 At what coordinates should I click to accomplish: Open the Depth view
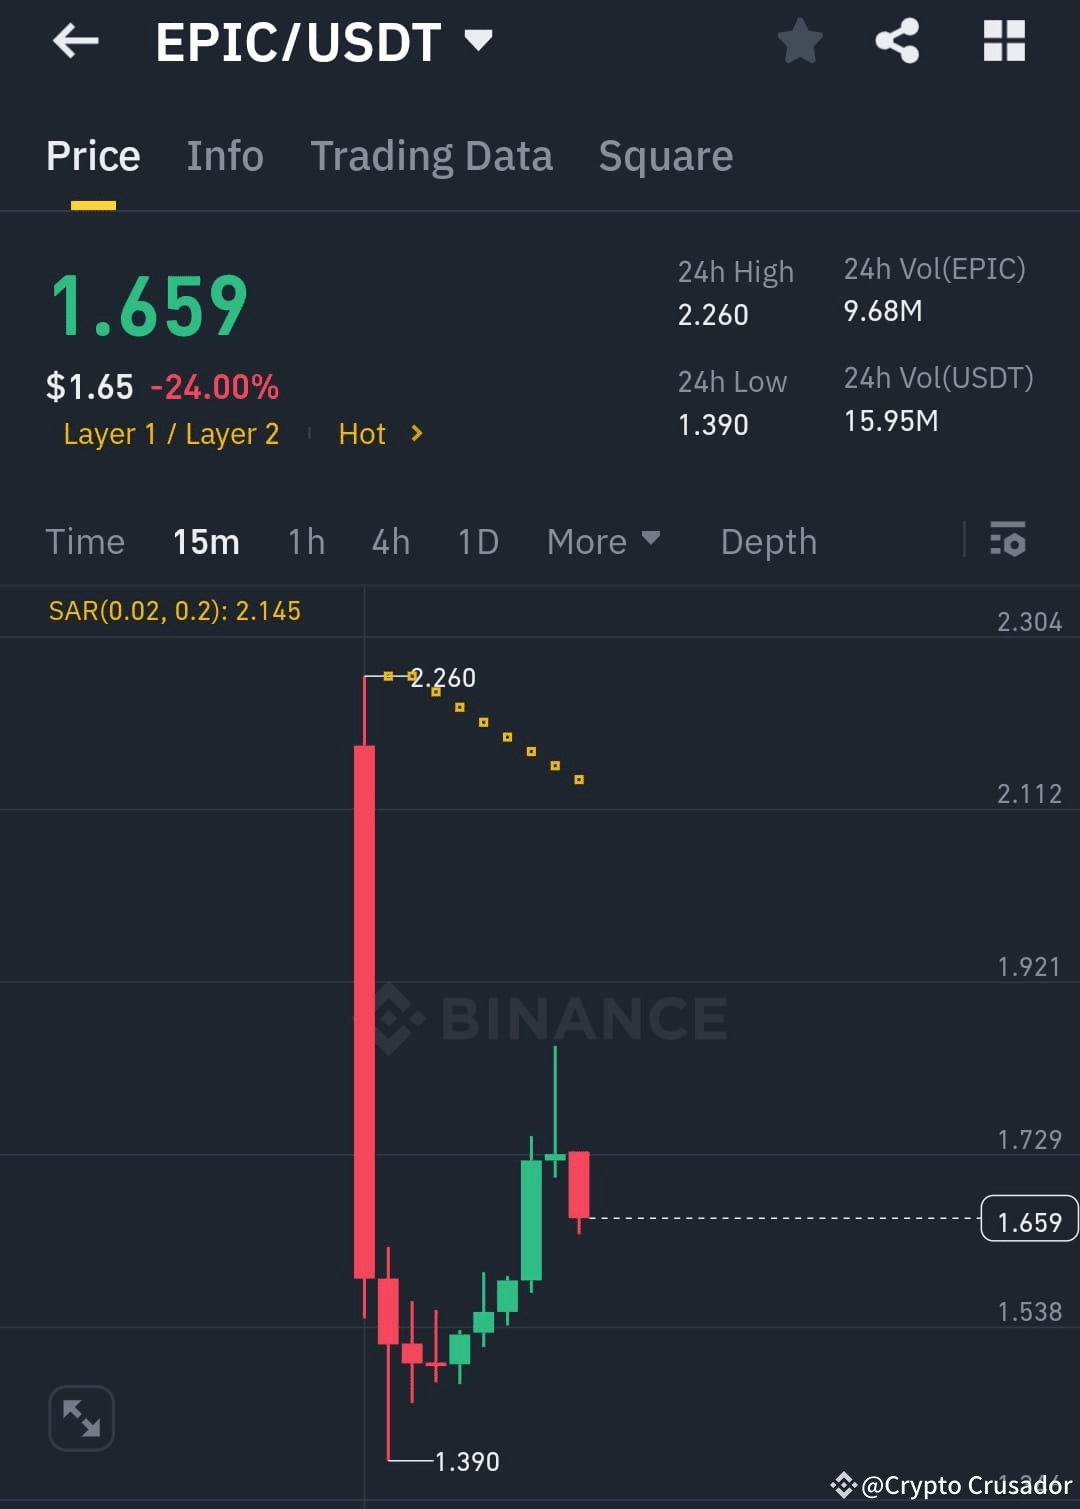(x=768, y=541)
